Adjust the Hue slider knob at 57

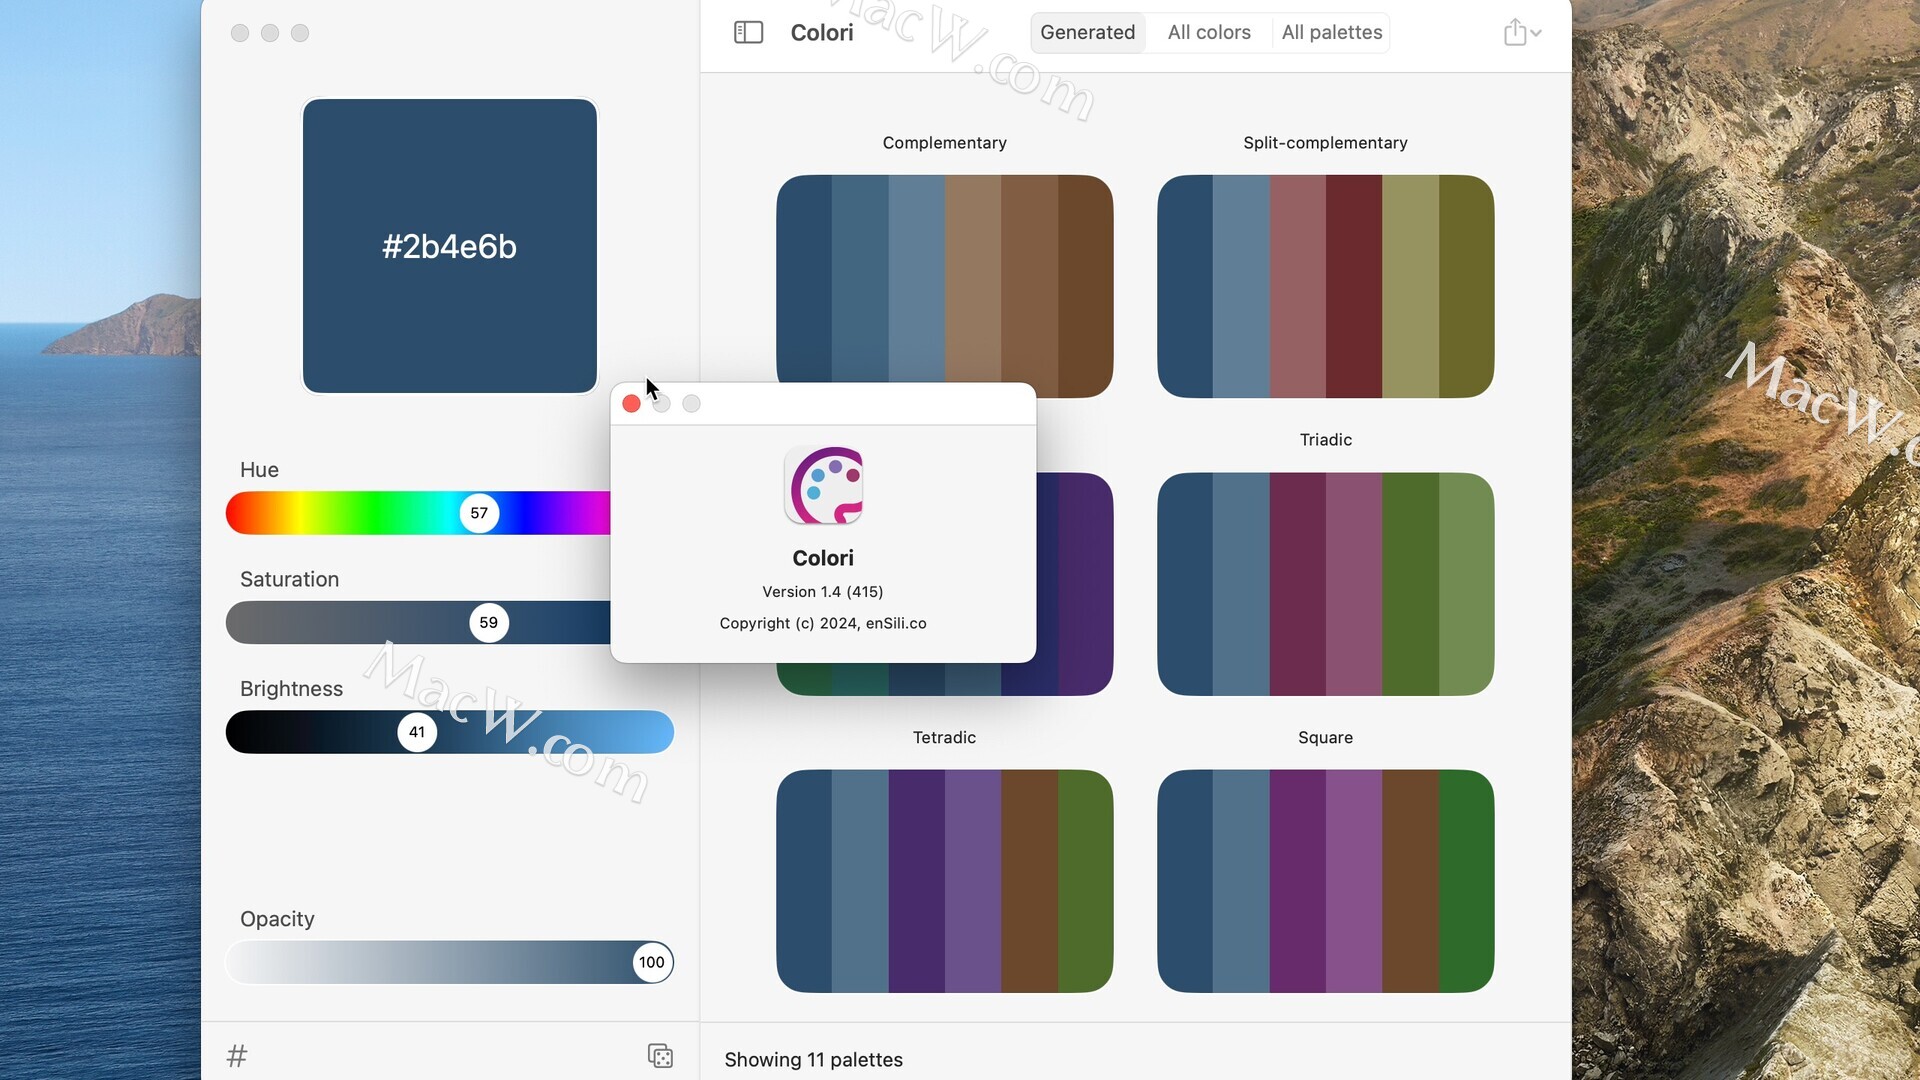(x=479, y=513)
